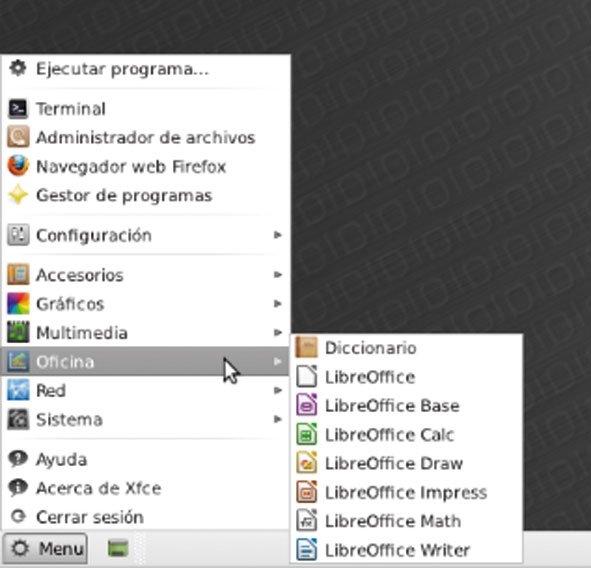
Task: Launch LibreOffice Impress label
Action: click(x=406, y=493)
